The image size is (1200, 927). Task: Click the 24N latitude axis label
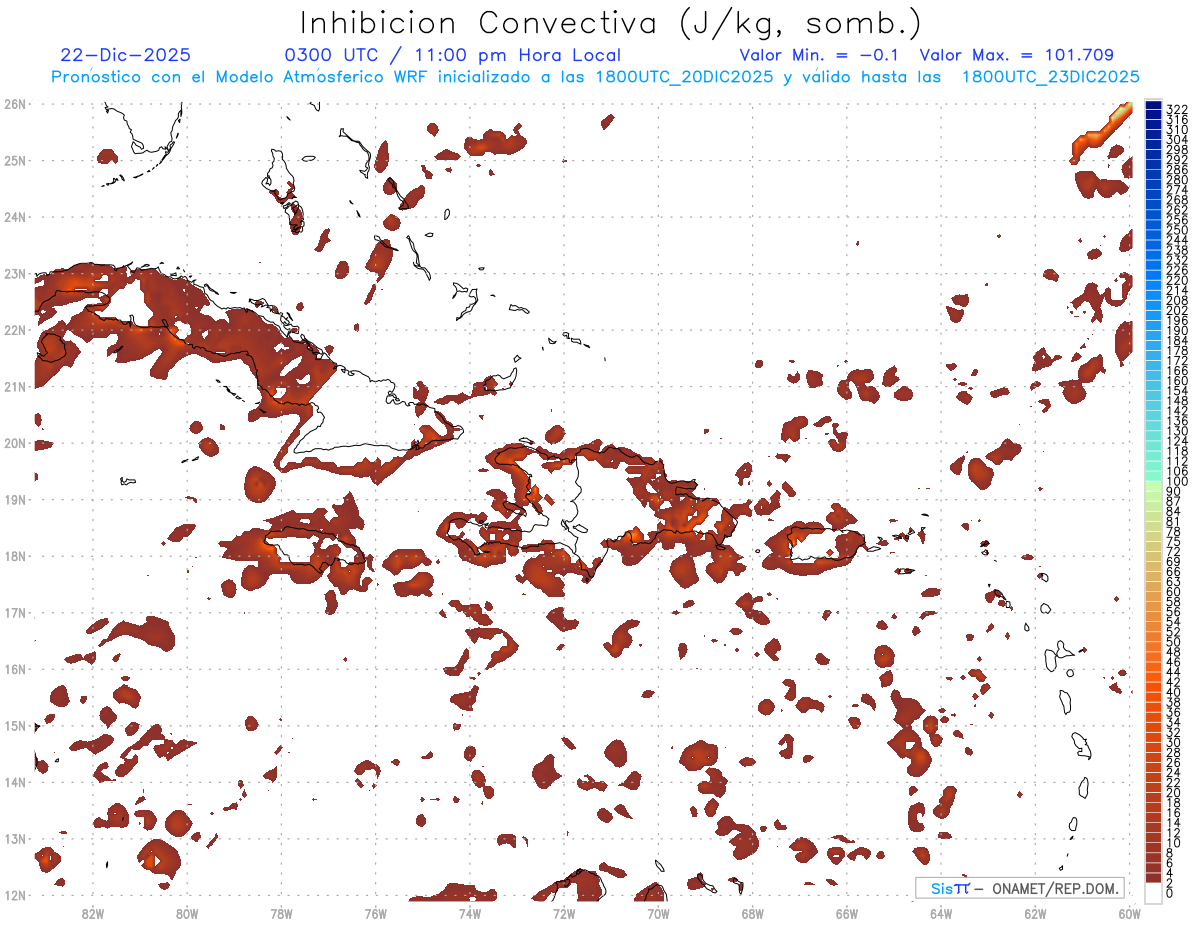pos(14,217)
